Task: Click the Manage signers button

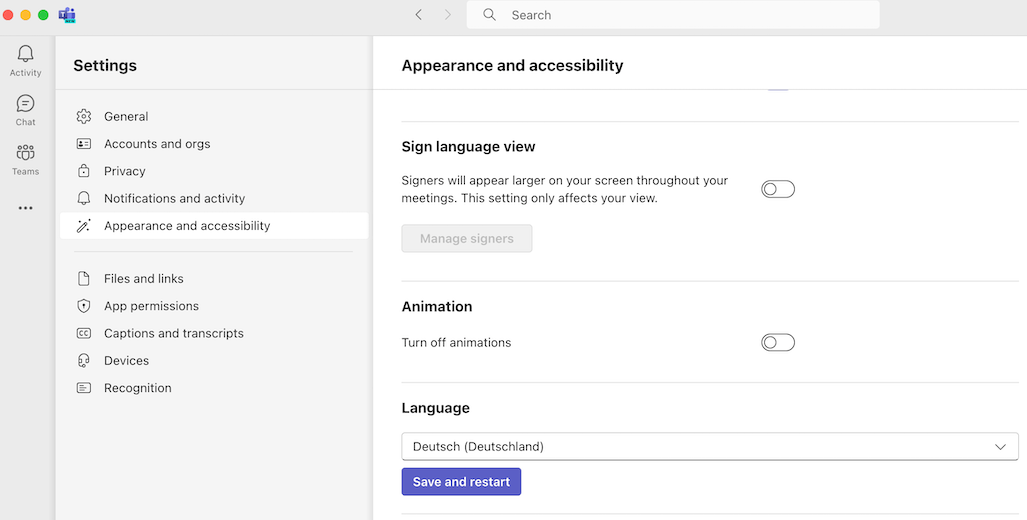Action: (467, 239)
